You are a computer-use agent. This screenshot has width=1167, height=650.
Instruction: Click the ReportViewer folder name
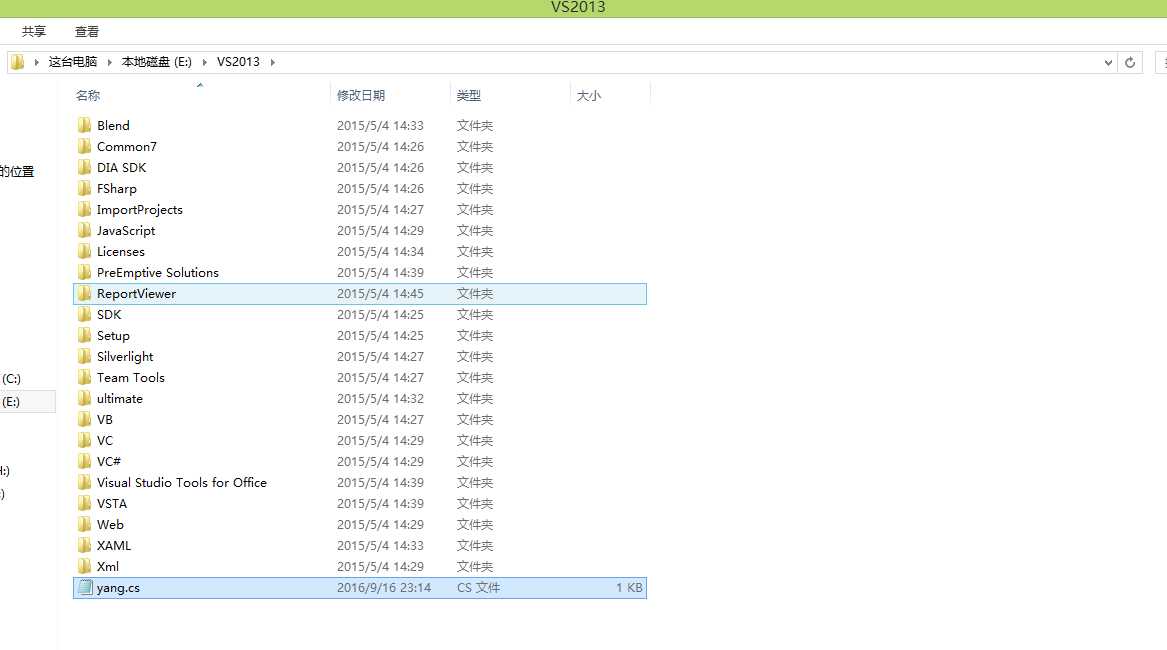136,293
